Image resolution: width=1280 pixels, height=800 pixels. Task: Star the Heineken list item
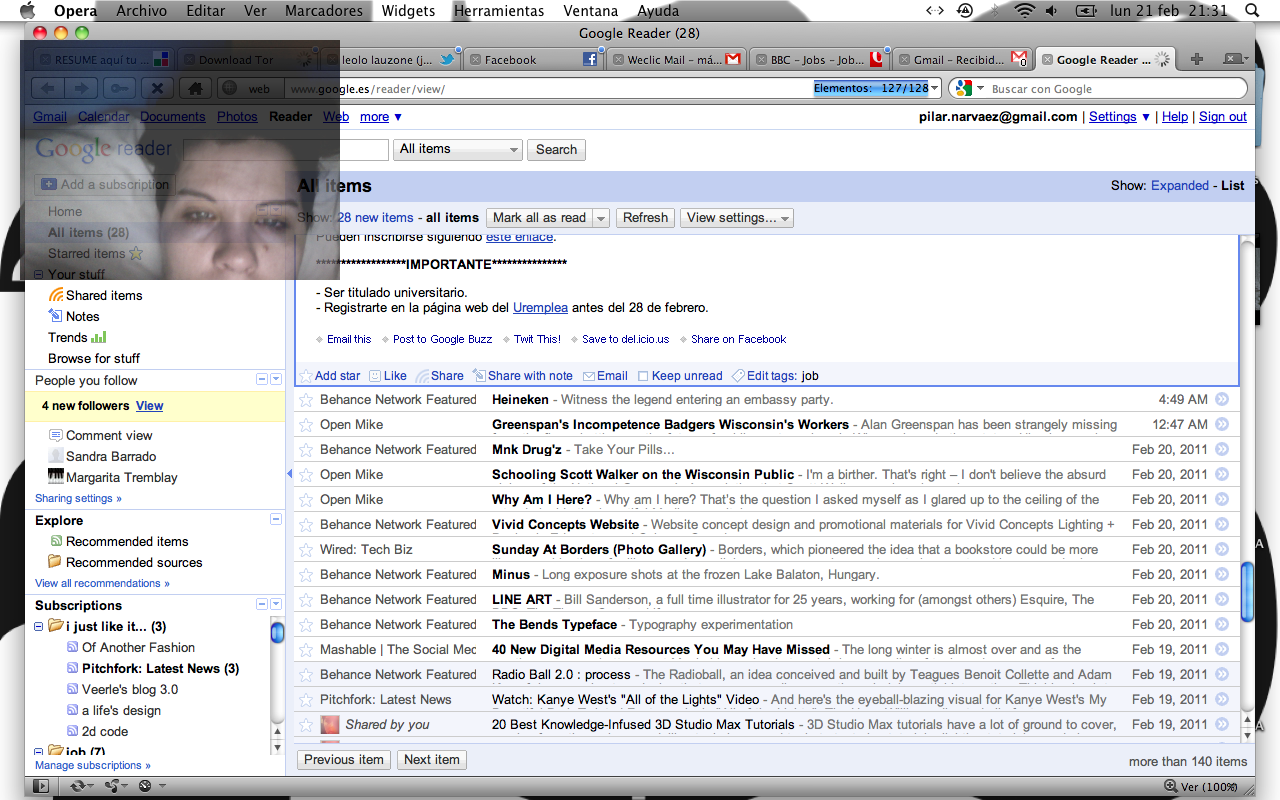tap(306, 400)
